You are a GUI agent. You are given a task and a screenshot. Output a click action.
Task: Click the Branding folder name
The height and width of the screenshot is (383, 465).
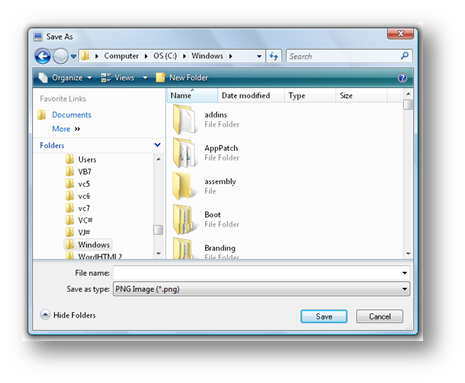click(220, 248)
